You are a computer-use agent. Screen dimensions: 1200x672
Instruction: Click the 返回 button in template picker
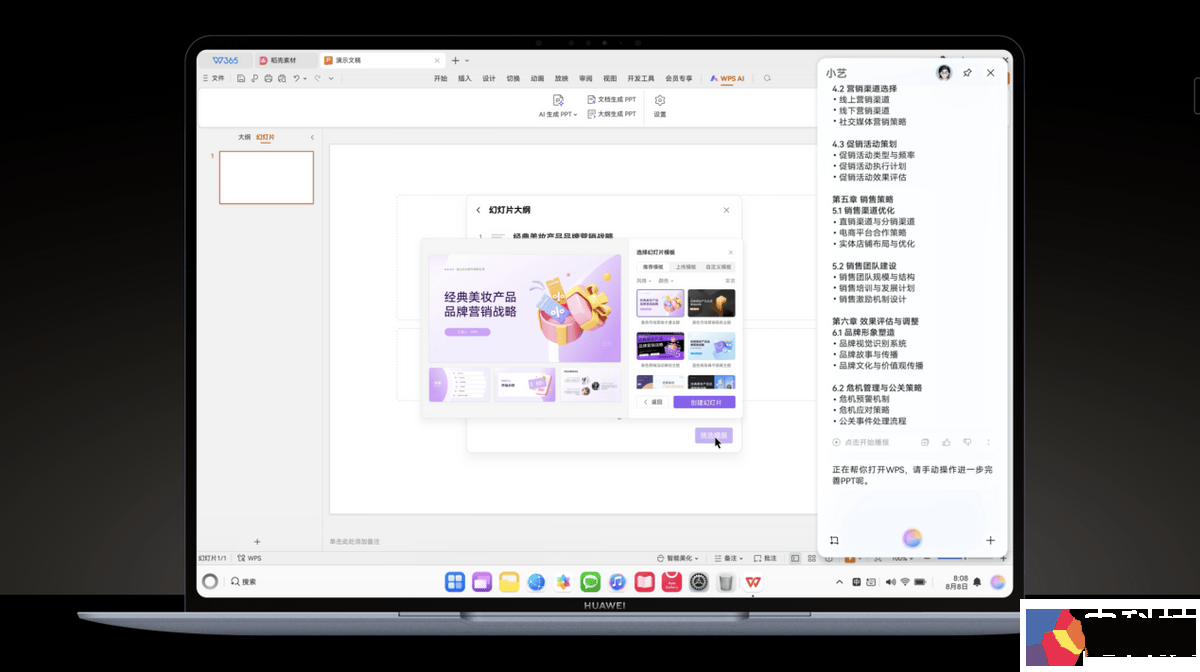click(x=653, y=402)
